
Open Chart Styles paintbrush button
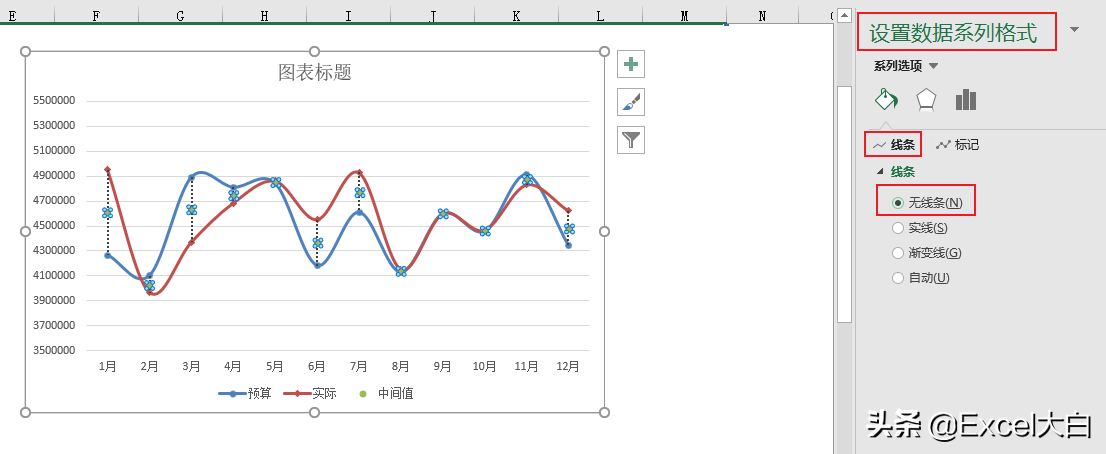point(631,102)
